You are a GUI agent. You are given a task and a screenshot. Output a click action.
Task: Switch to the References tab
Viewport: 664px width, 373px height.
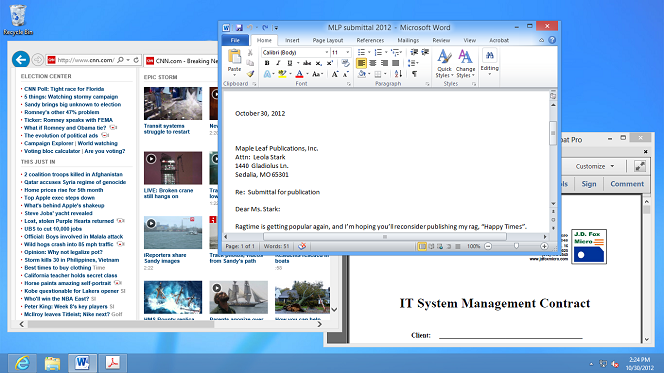370,40
